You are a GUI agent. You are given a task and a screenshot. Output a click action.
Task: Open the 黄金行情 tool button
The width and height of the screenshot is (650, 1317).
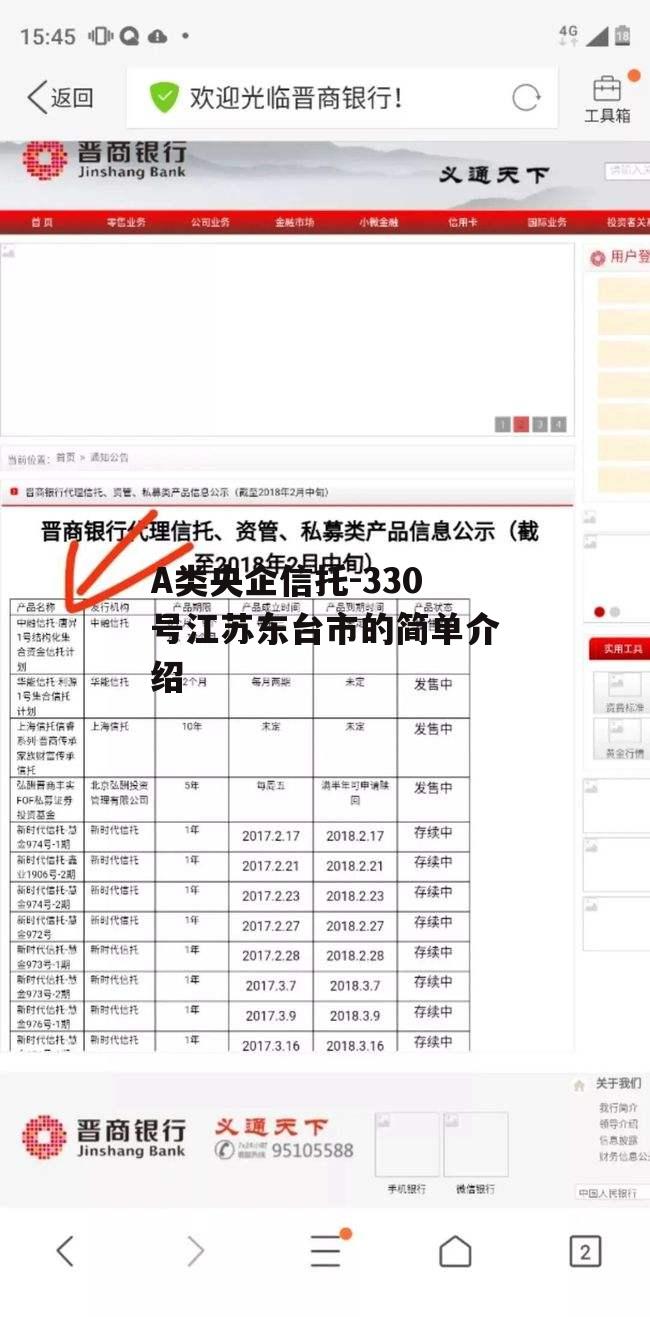click(622, 738)
